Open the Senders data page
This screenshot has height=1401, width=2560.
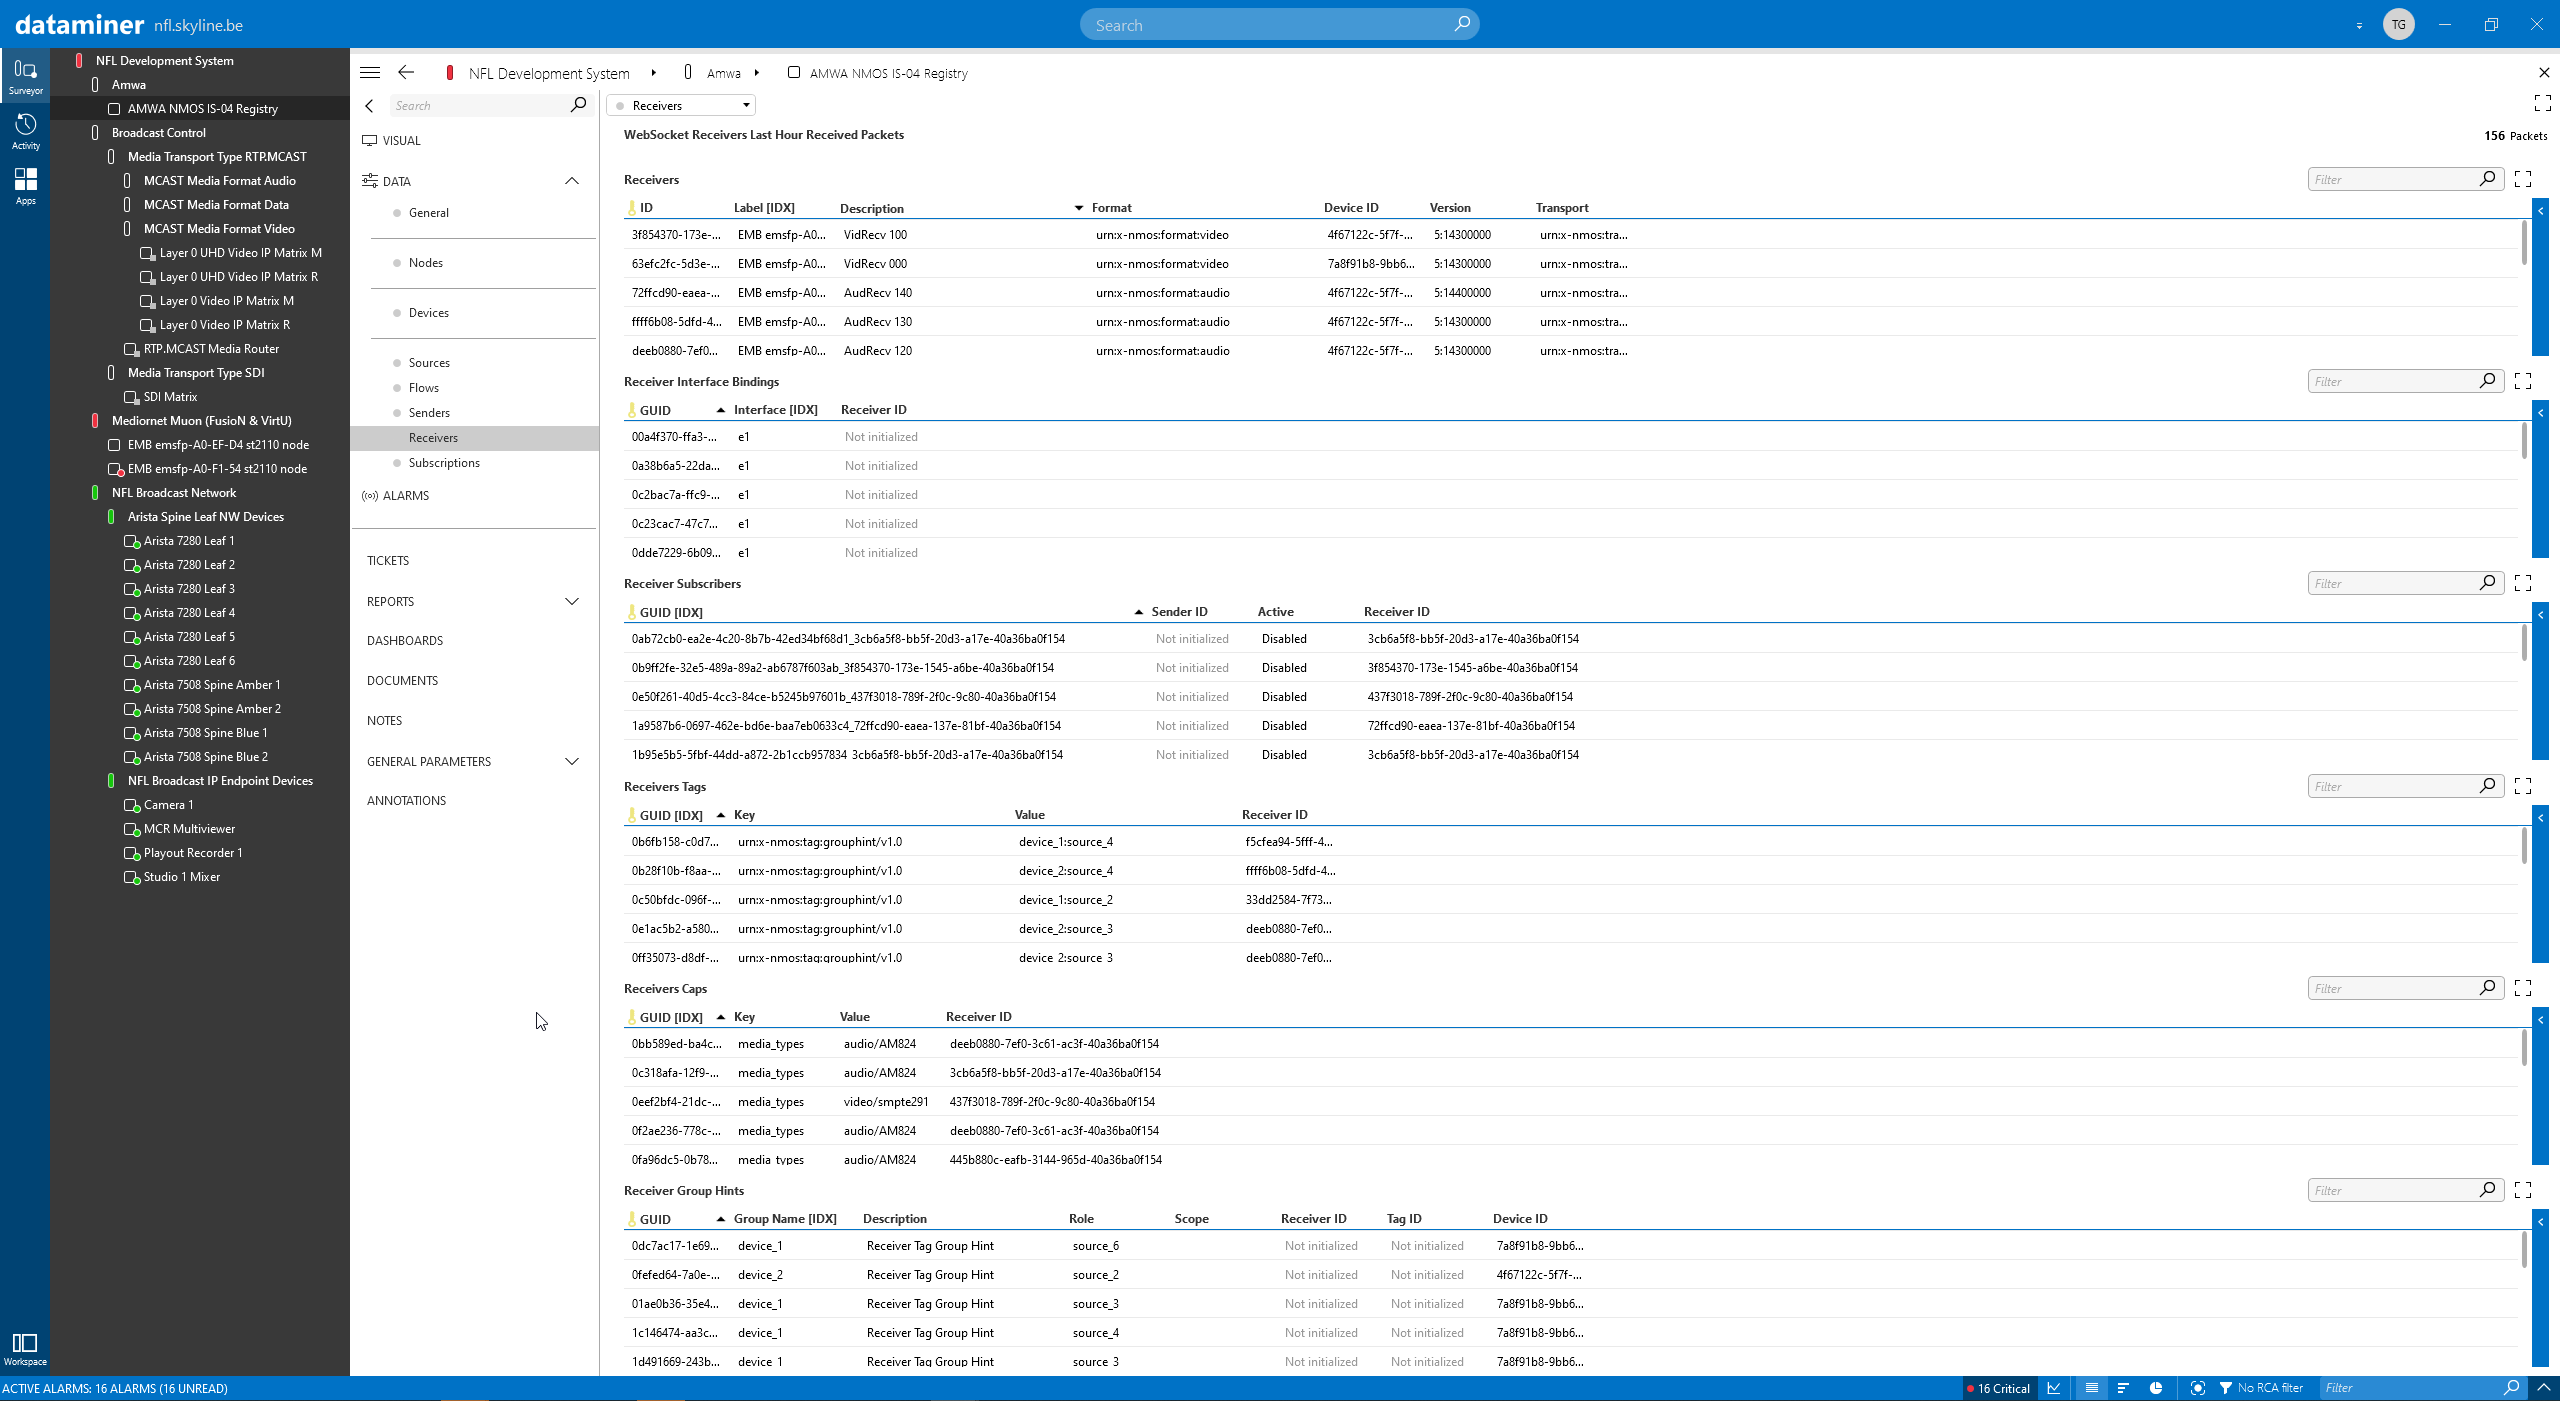[x=429, y=413]
